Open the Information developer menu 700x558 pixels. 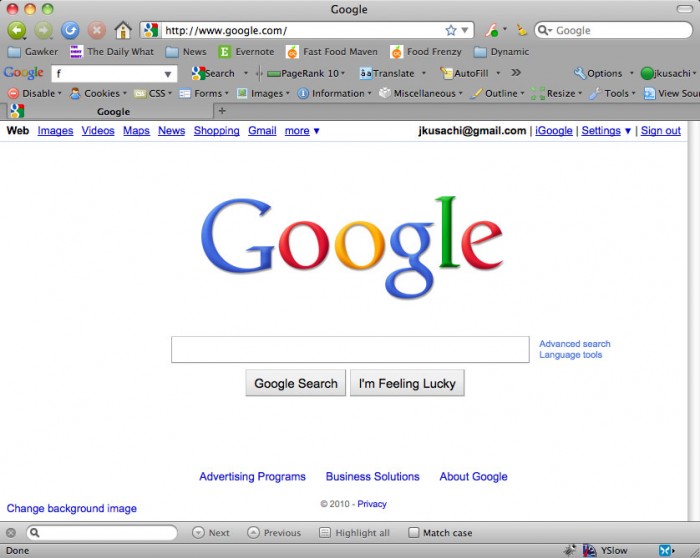click(x=334, y=93)
